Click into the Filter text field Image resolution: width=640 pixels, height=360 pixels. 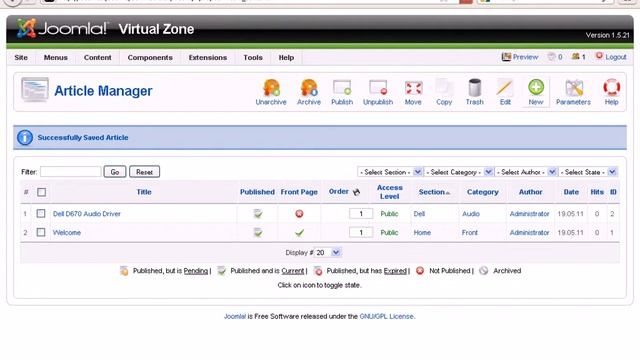(71, 171)
